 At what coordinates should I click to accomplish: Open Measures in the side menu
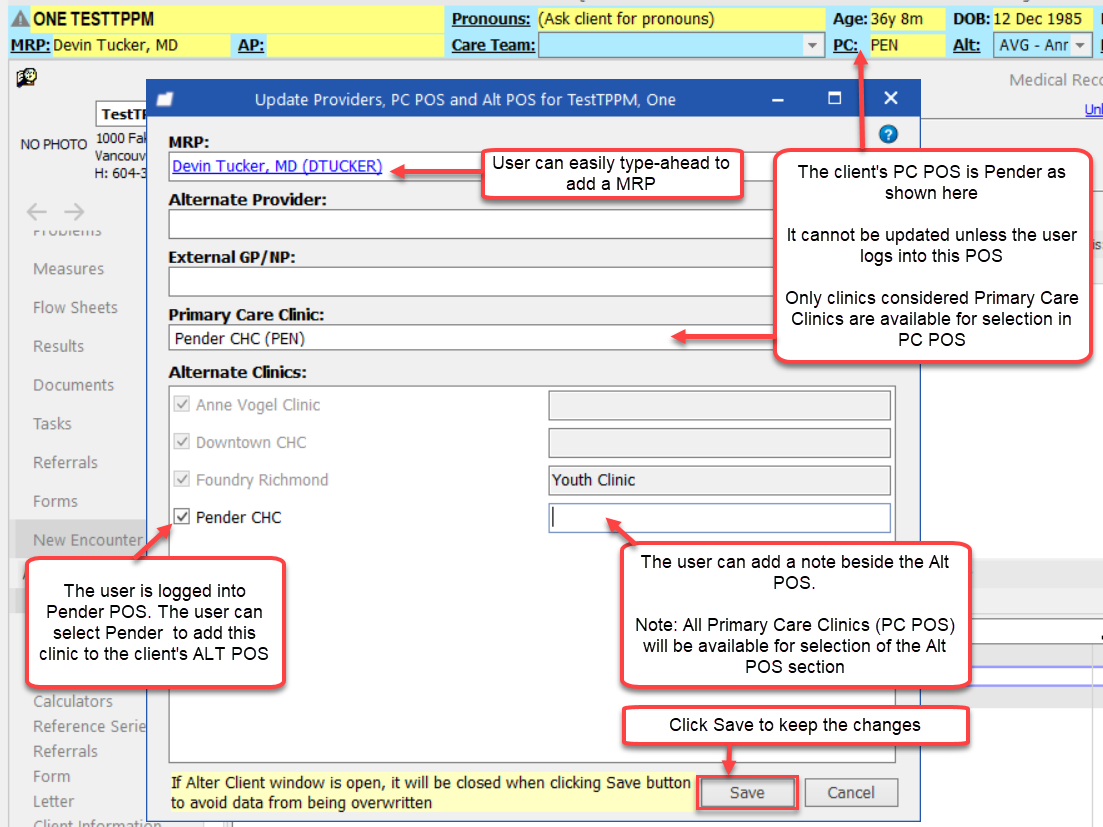click(68, 269)
